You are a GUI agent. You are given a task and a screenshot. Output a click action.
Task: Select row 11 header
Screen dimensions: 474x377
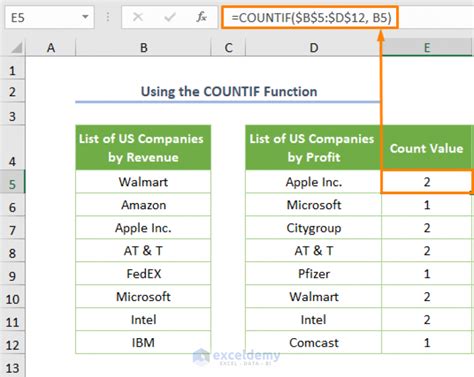click(12, 320)
